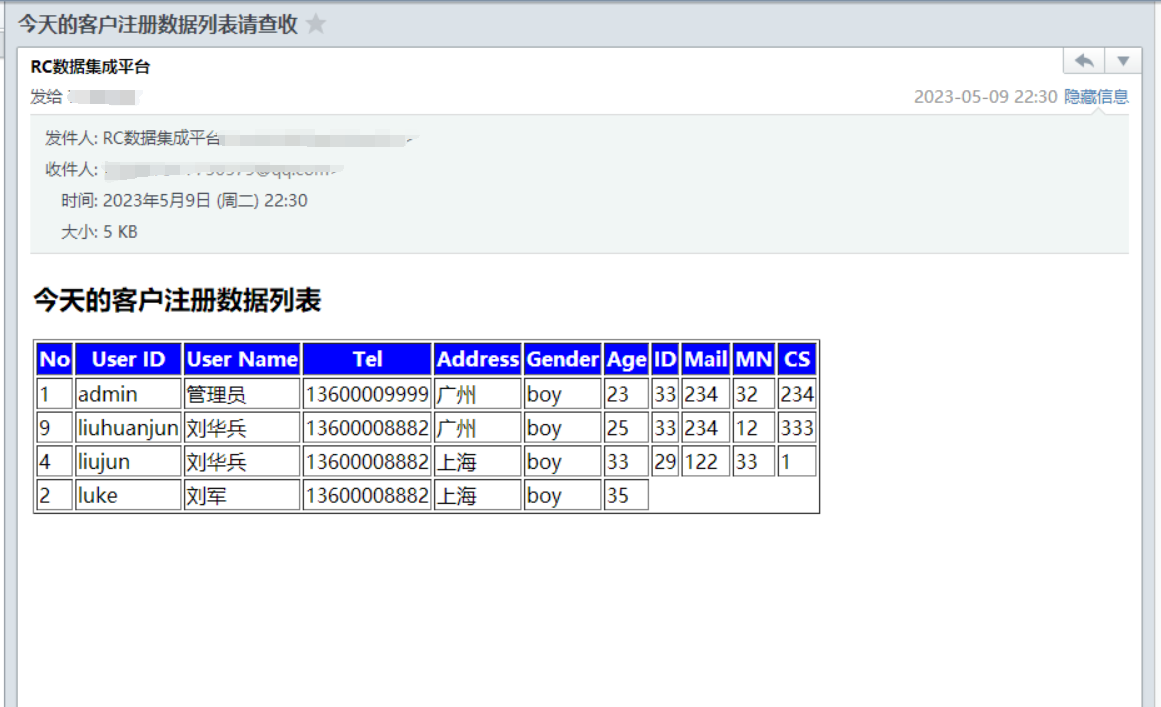The image size is (1161, 707).
Task: Click the liuhuanjun user ID cell
Action: [x=128, y=428]
